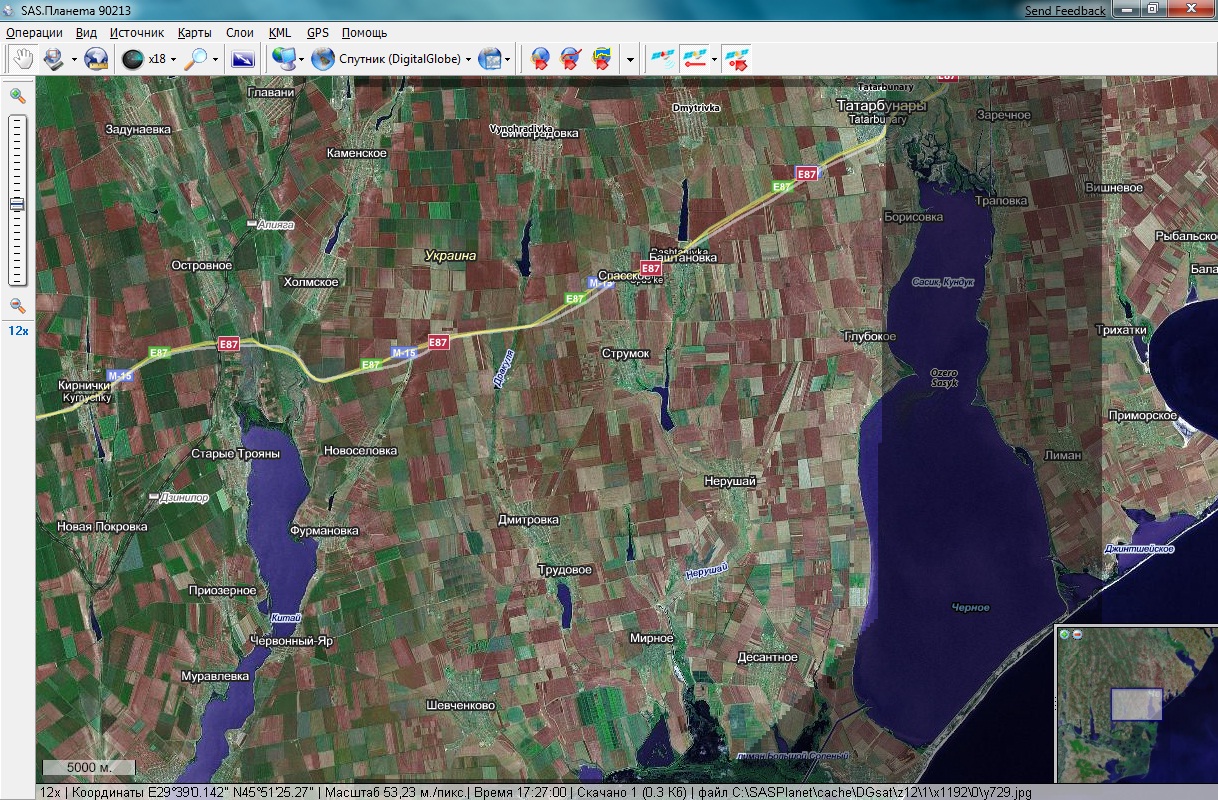This screenshot has width=1218, height=800.
Task: Select the hand pan tool
Action: 21,59
